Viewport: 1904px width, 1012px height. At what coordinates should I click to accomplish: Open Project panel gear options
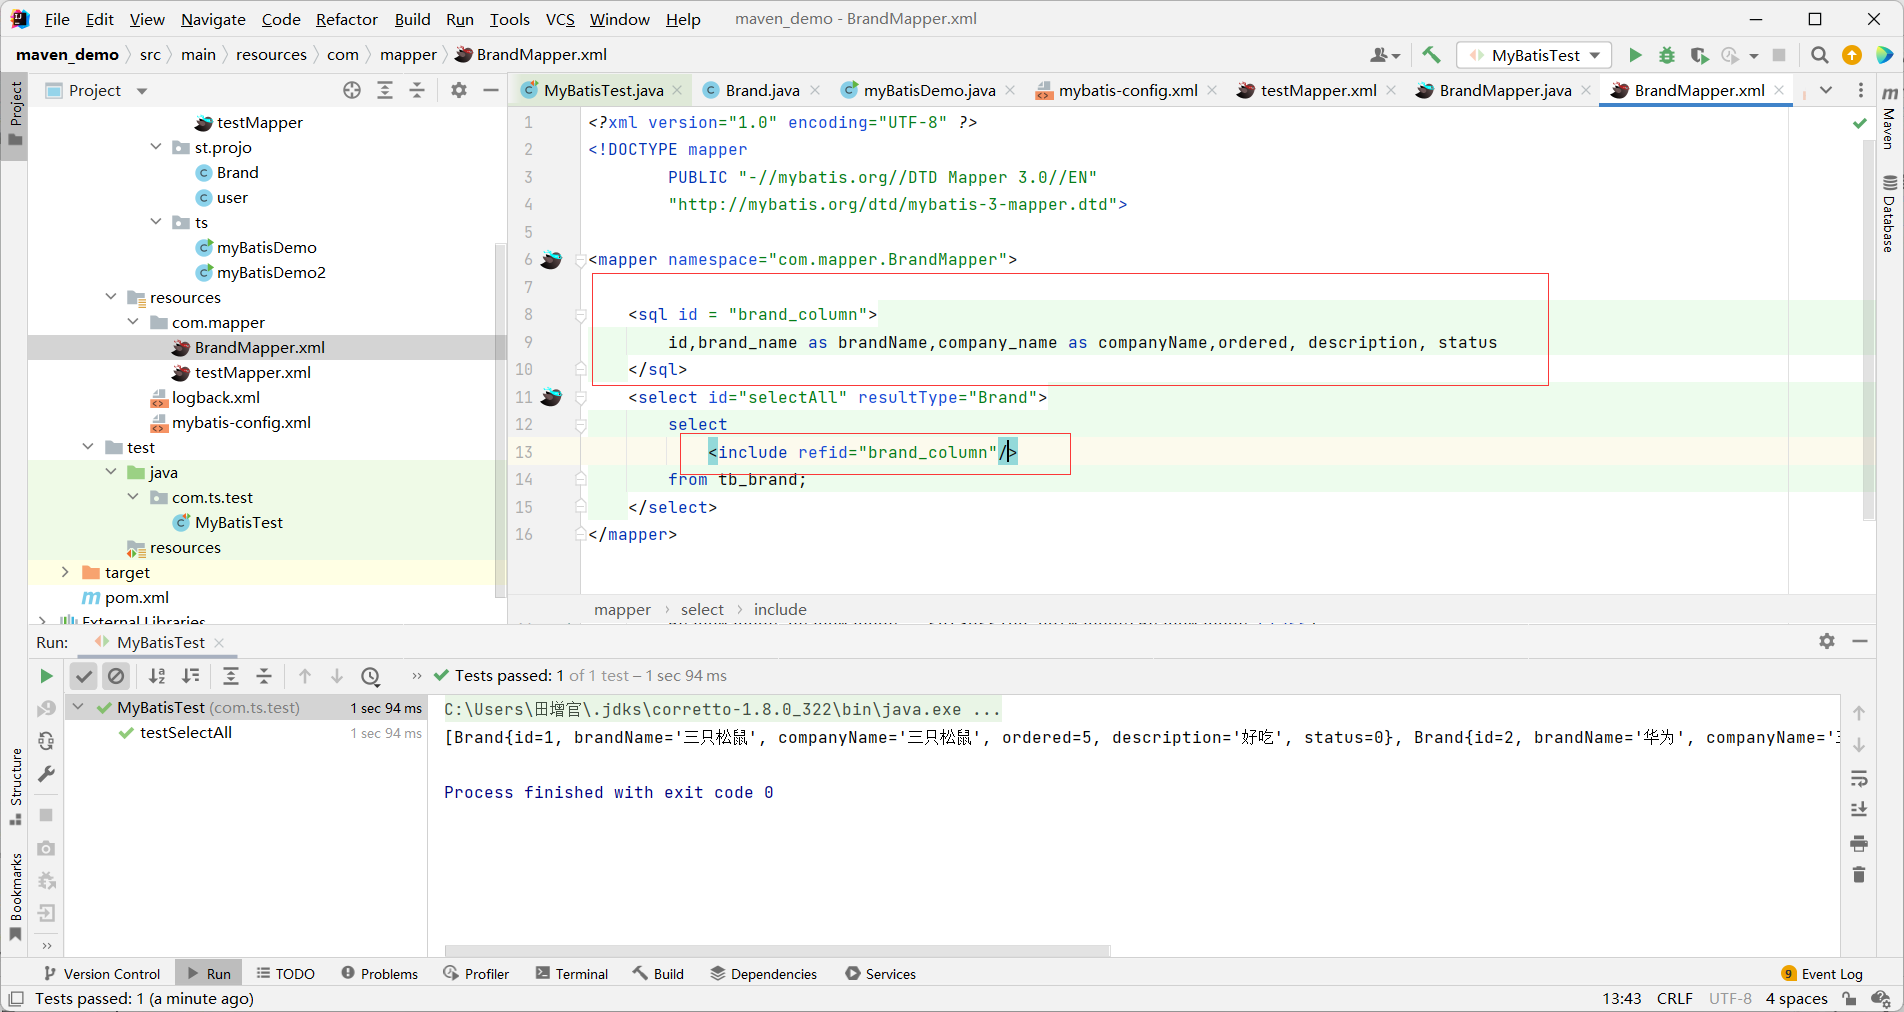tap(459, 90)
